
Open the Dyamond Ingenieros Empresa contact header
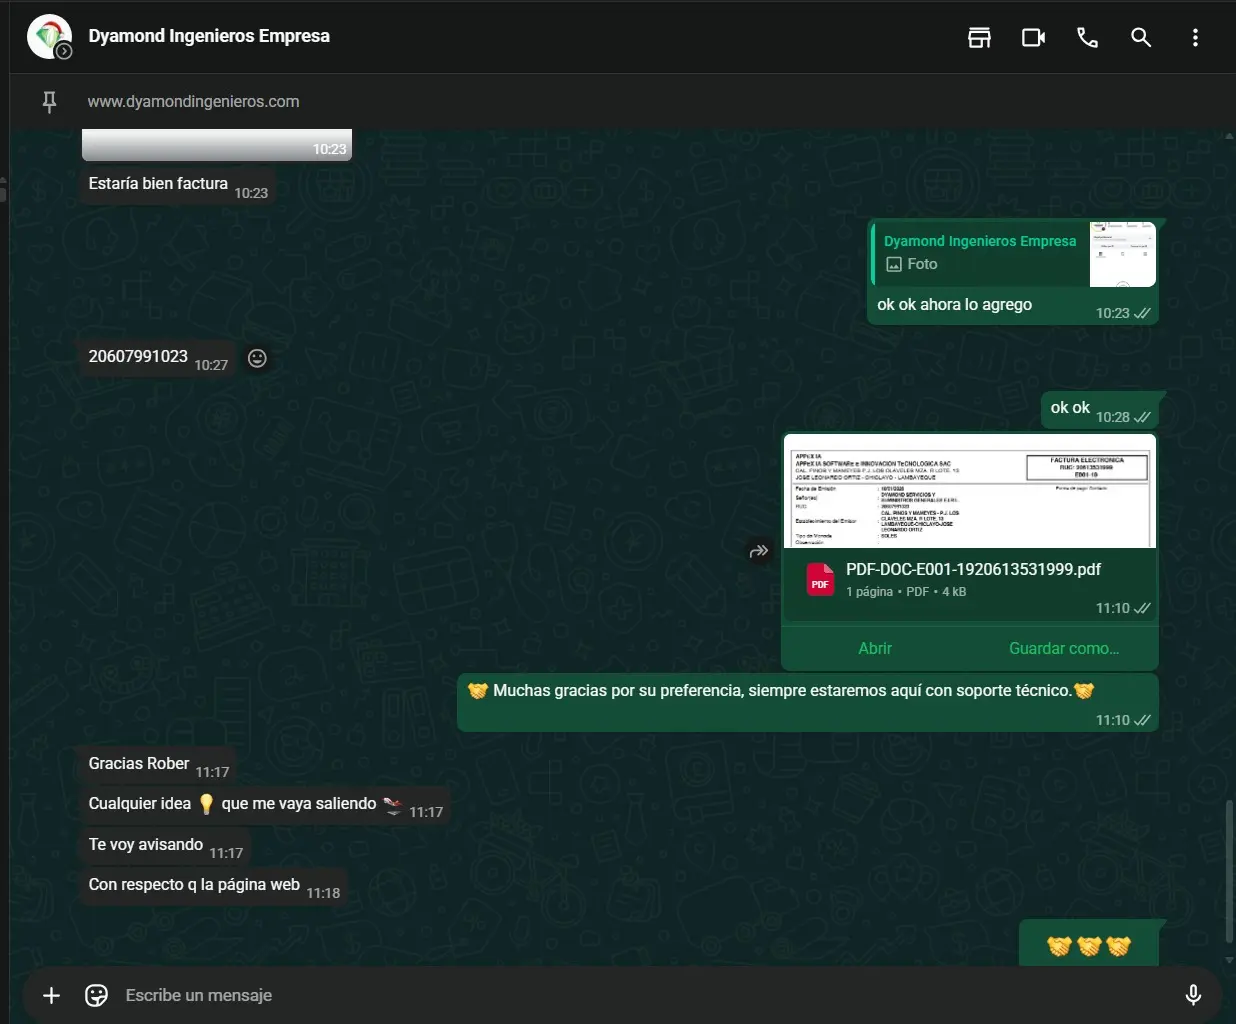point(209,36)
